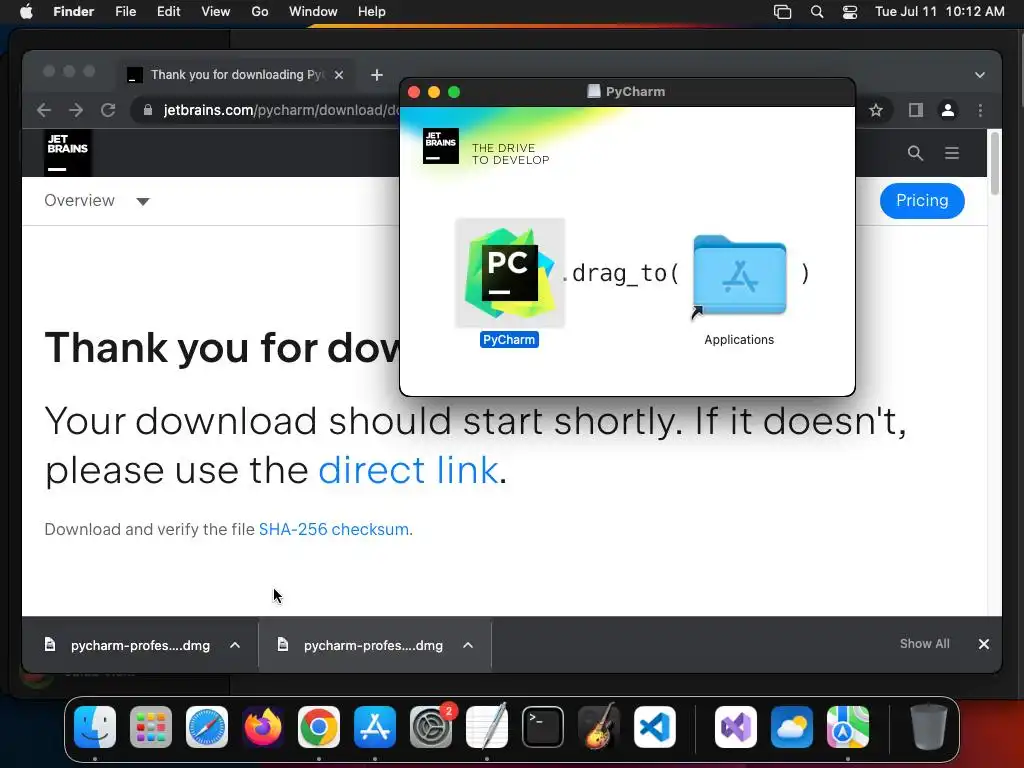Expand second pycharm-profes dmg download options
The height and width of the screenshot is (768, 1024).
(468, 645)
